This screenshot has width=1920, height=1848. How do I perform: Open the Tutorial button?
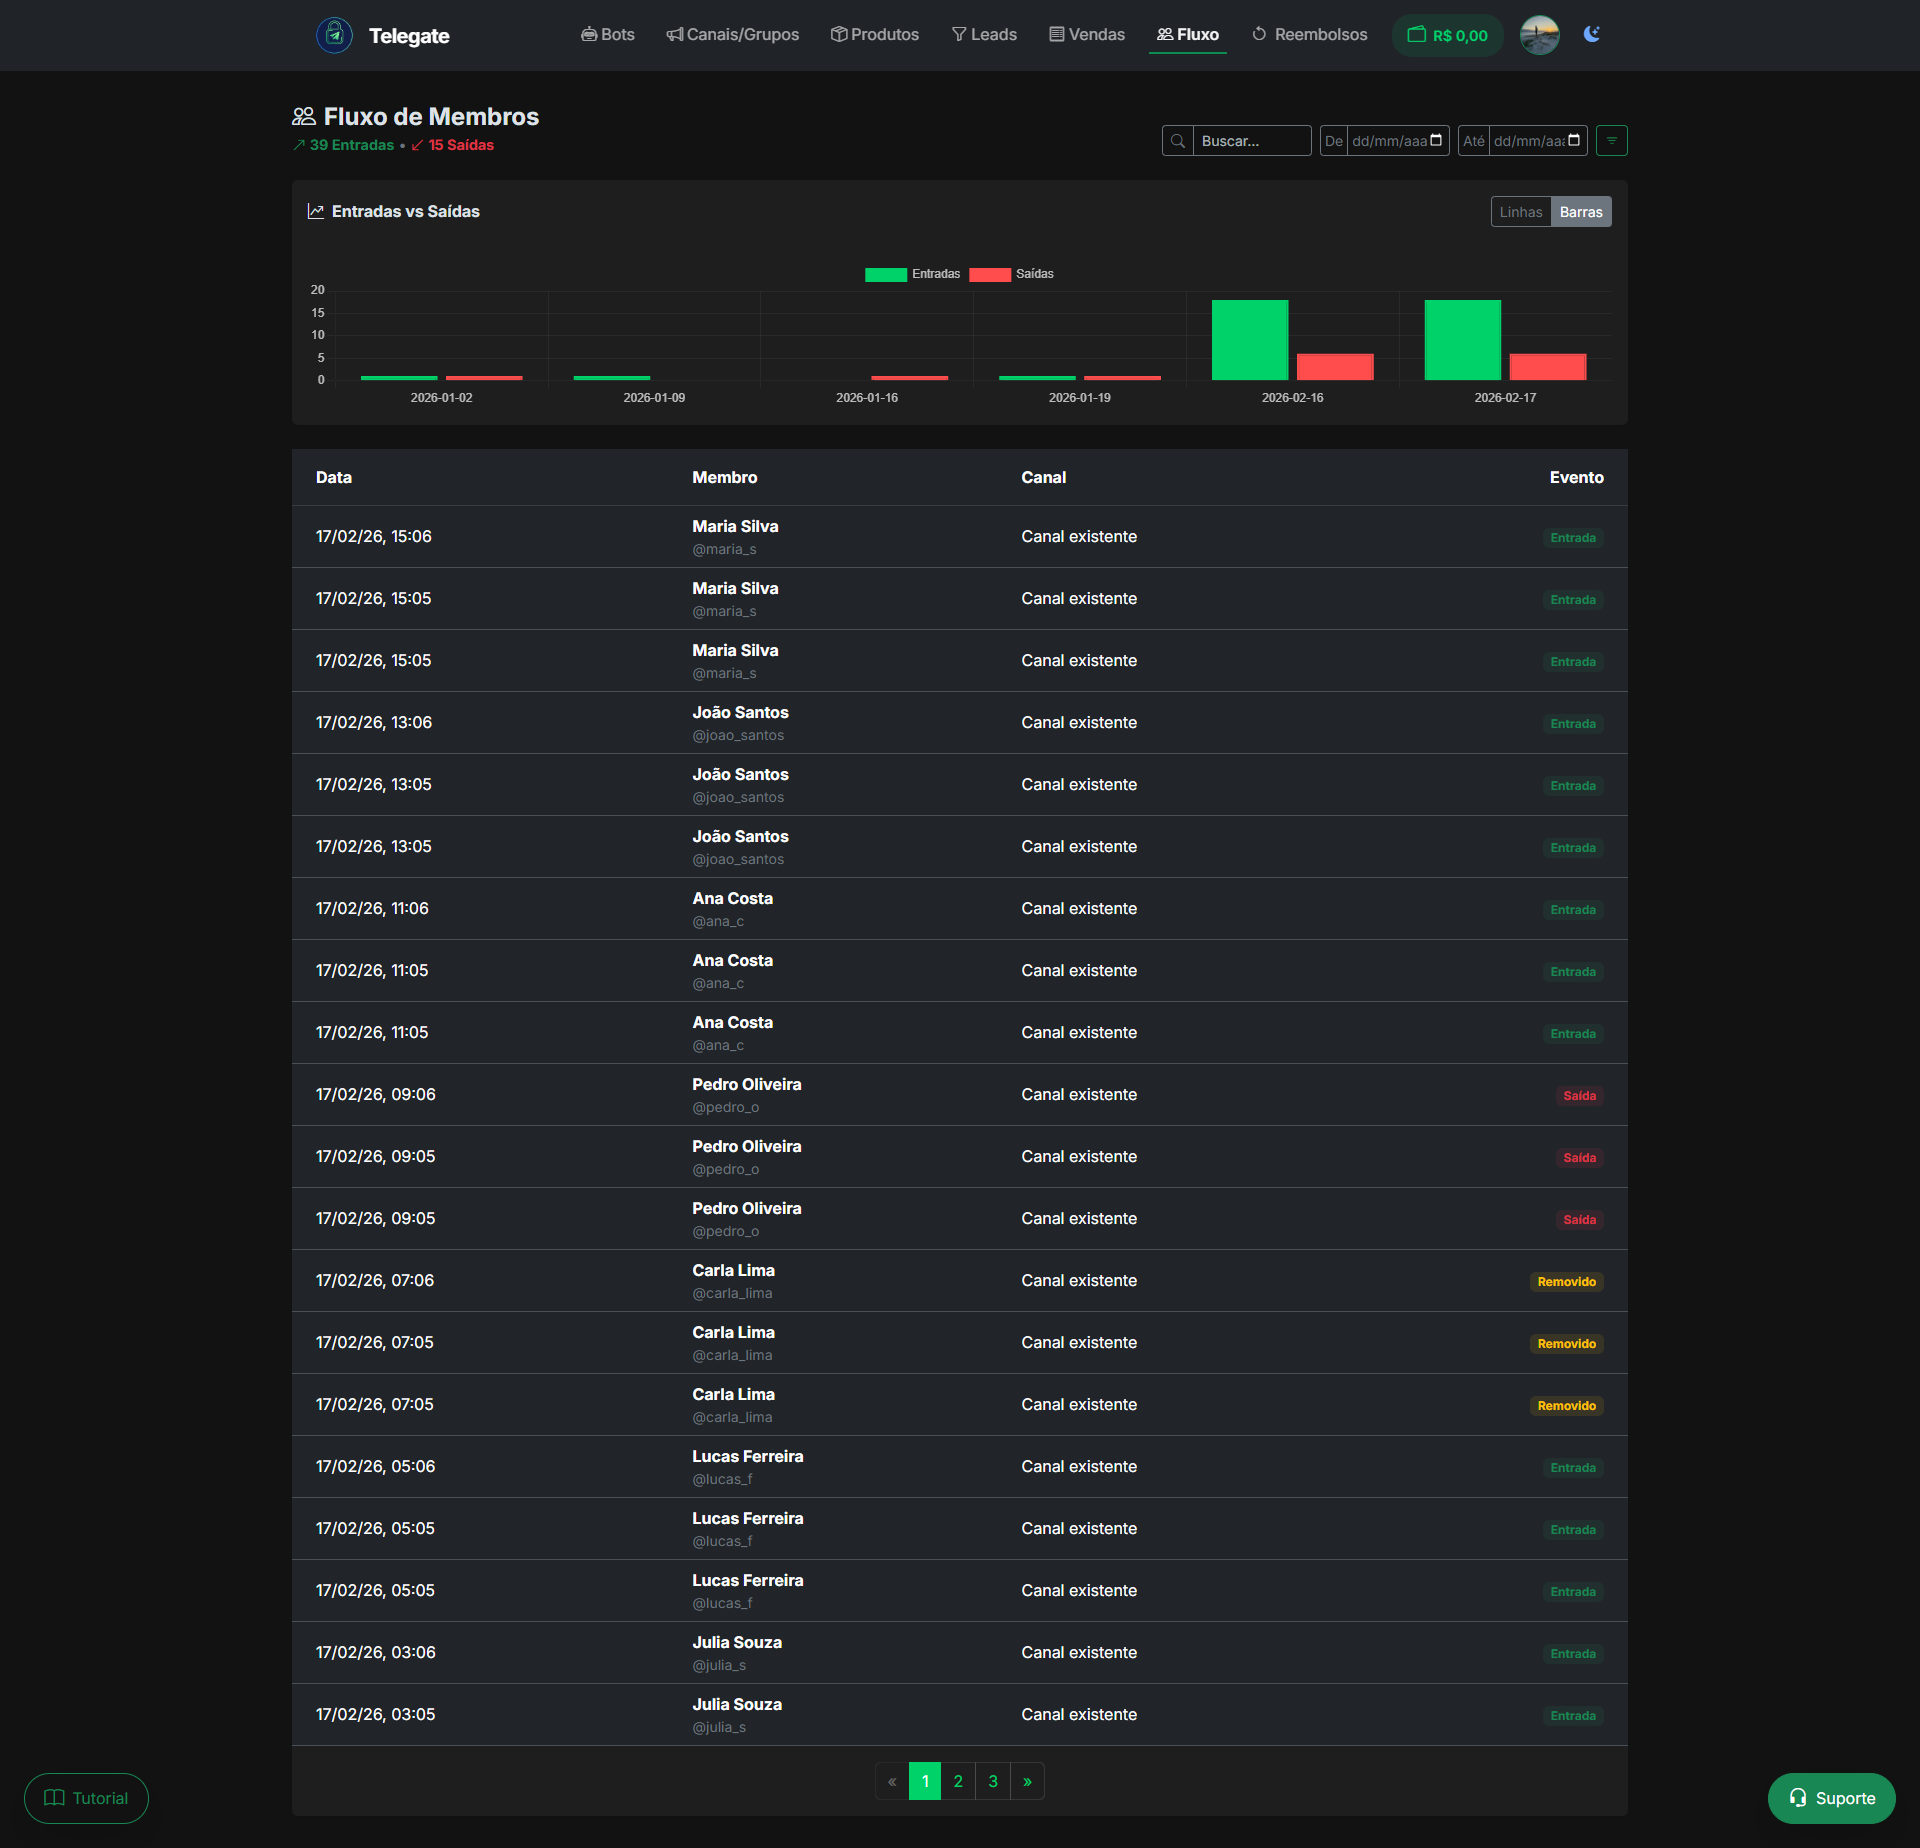pyautogui.click(x=86, y=1797)
